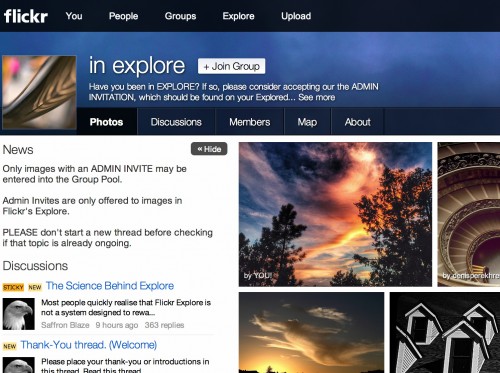Screen dimensions: 500x373
Task: Click the STICKY badge
Action: (13, 287)
